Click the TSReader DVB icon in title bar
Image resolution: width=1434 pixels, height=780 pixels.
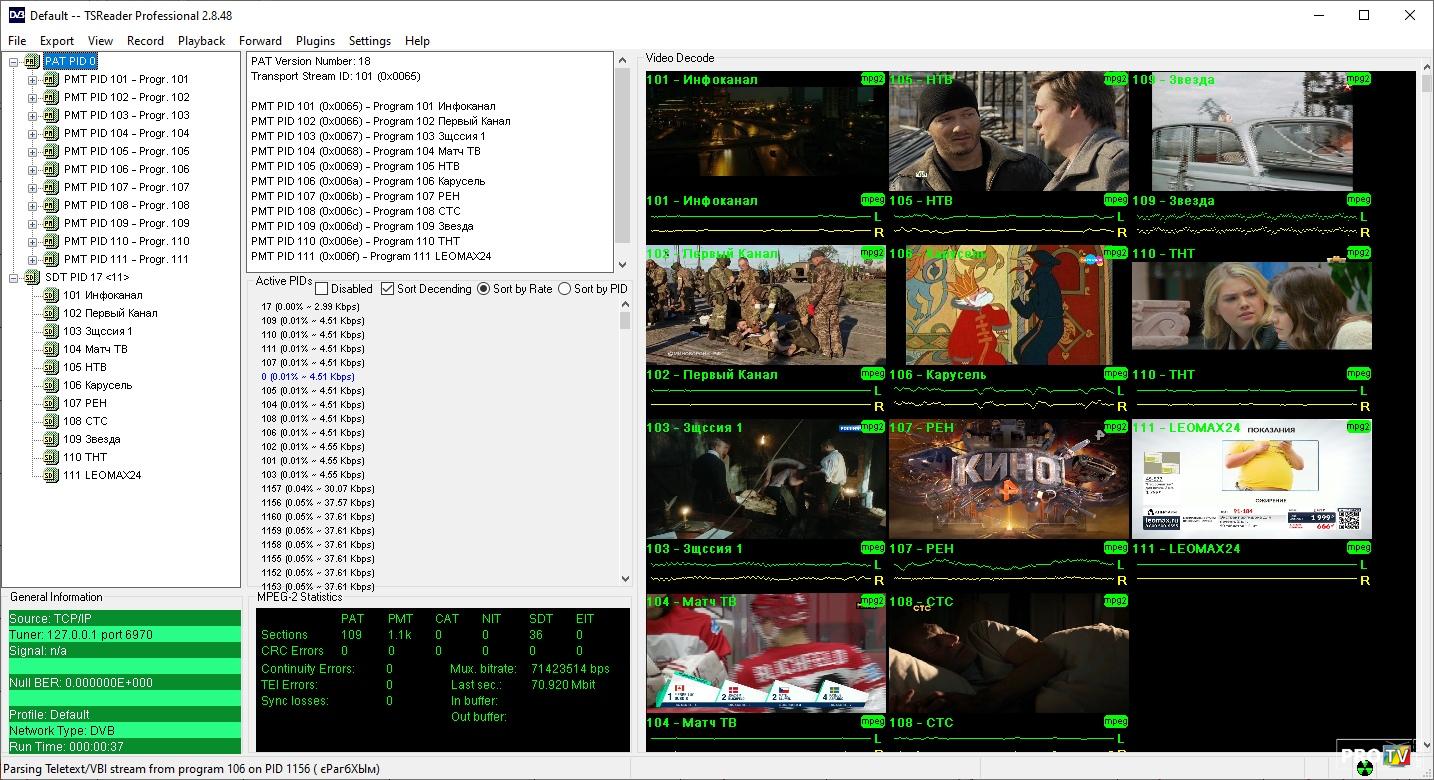click(16, 15)
